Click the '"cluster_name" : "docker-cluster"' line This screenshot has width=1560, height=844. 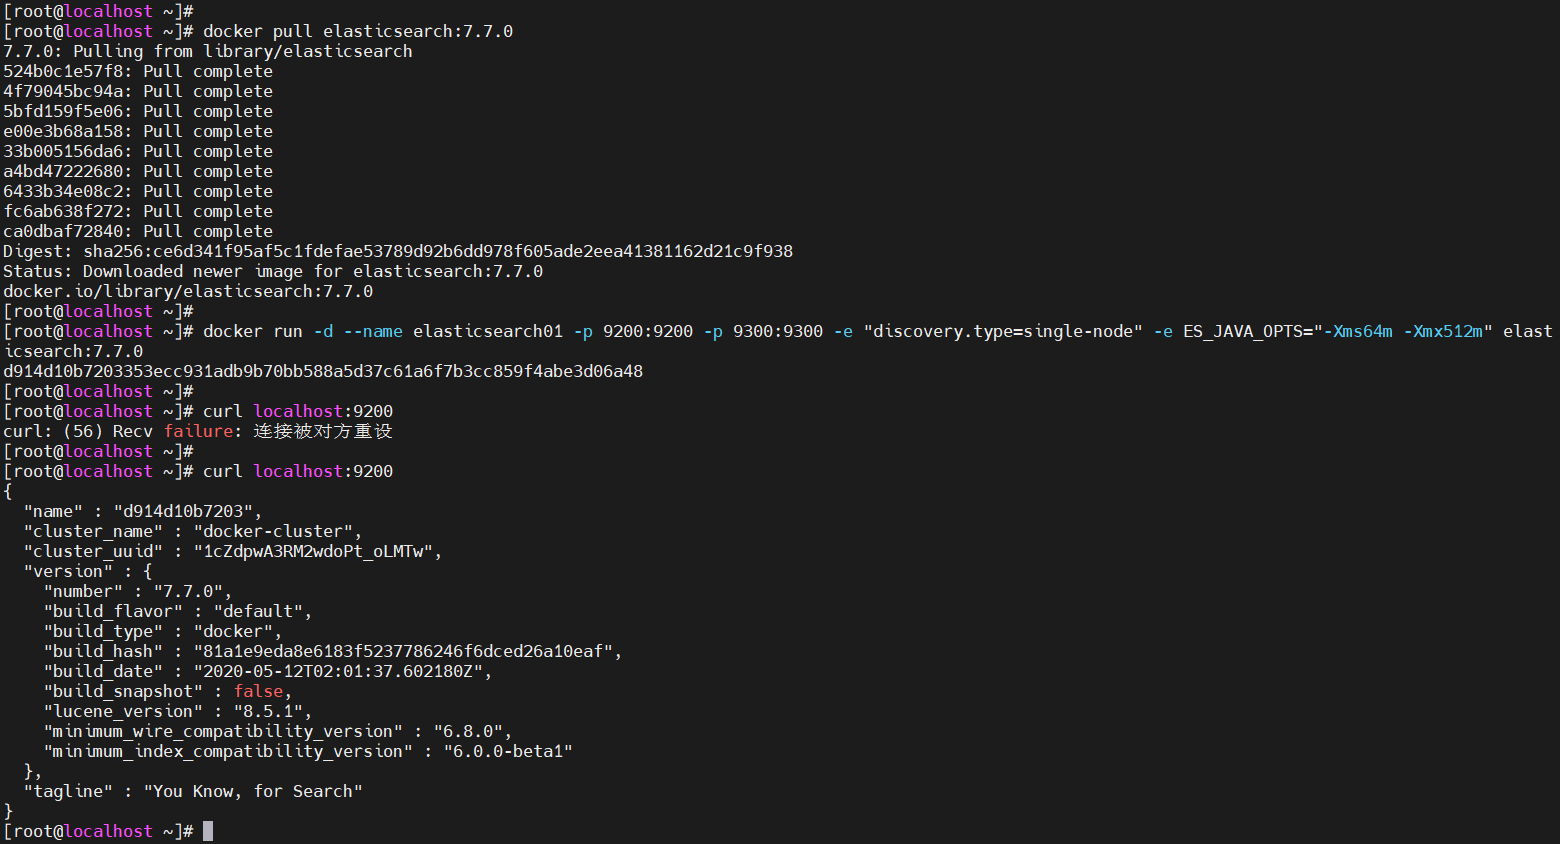click(193, 531)
